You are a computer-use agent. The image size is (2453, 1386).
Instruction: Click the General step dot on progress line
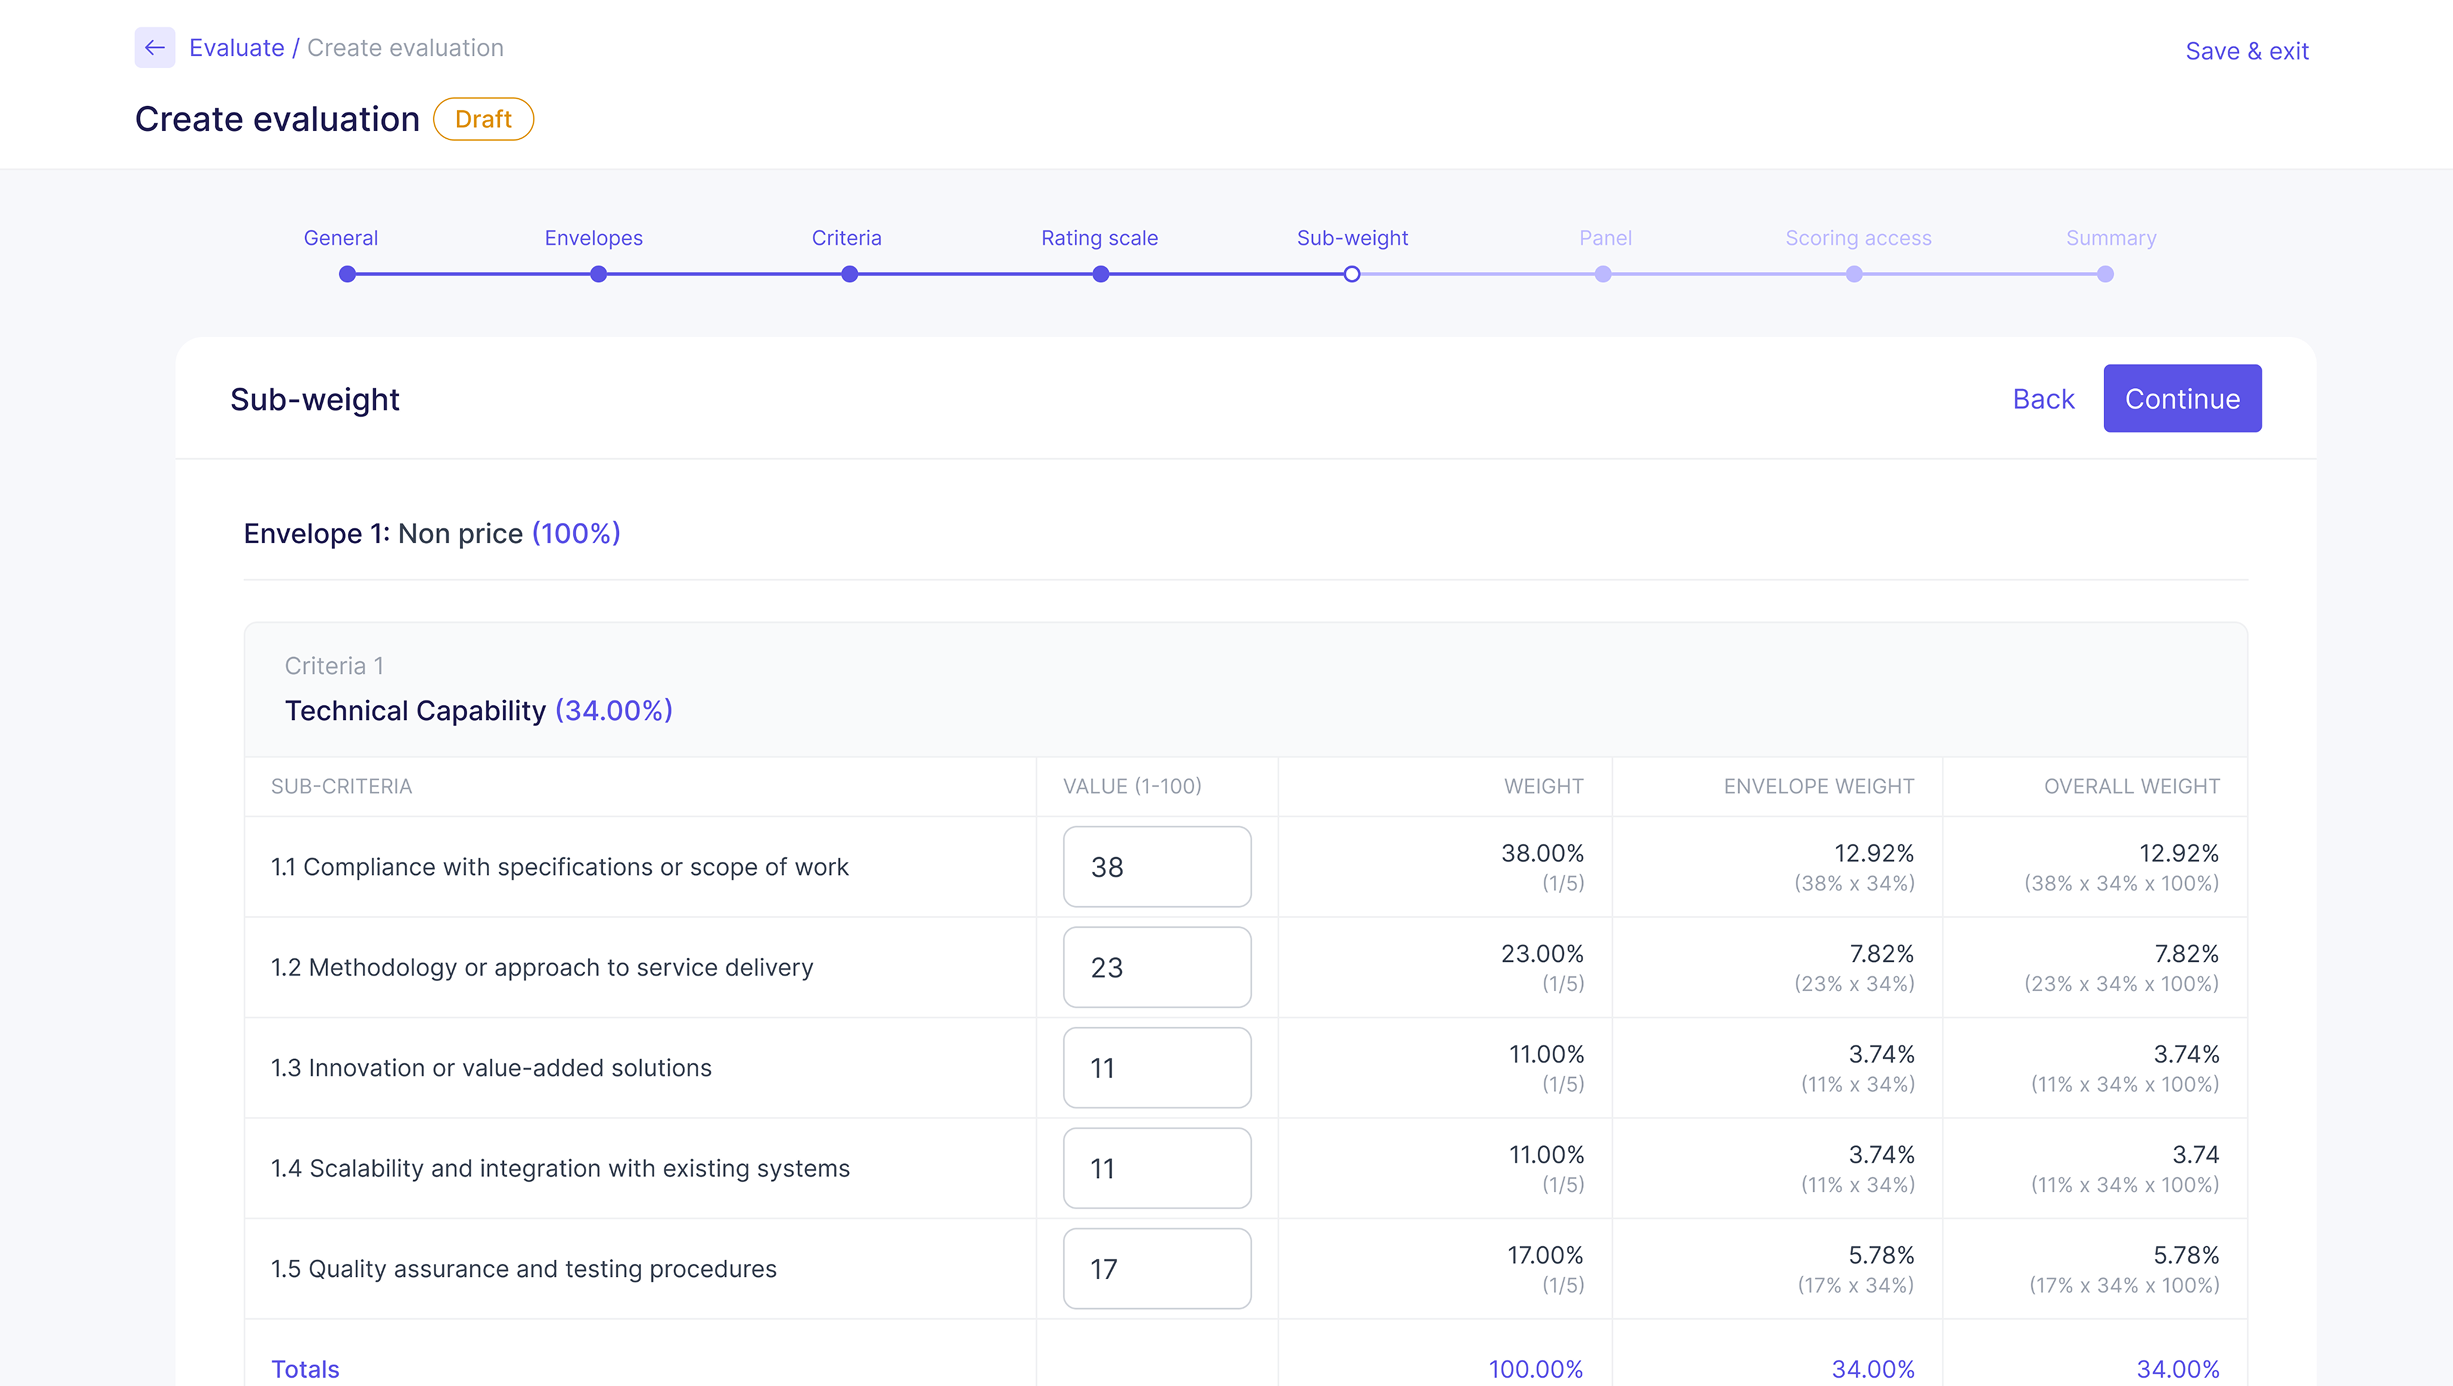click(x=347, y=274)
